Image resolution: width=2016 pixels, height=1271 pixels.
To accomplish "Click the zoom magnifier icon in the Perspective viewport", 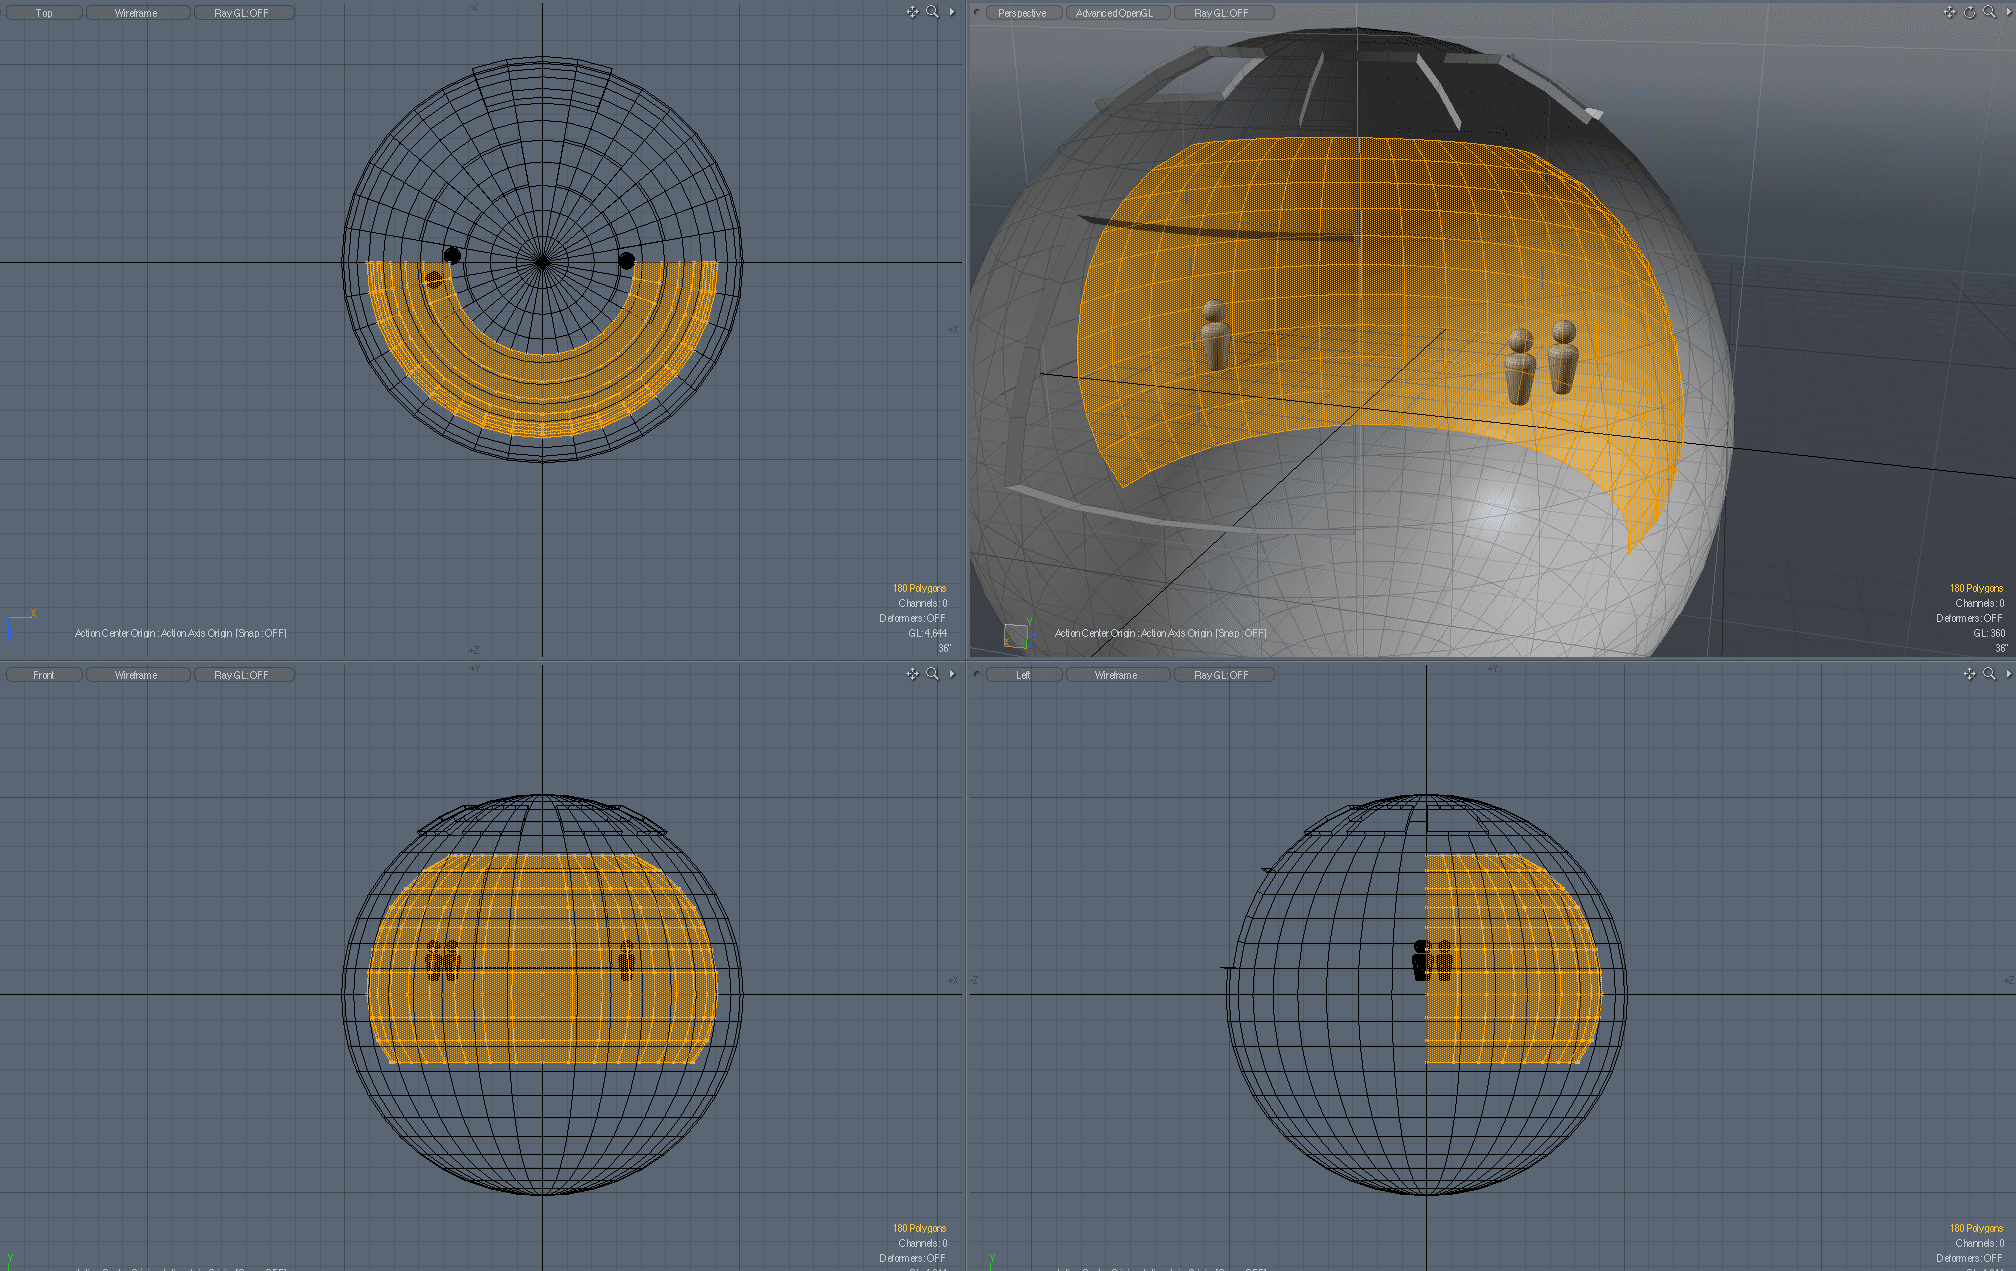I will point(1989,12).
